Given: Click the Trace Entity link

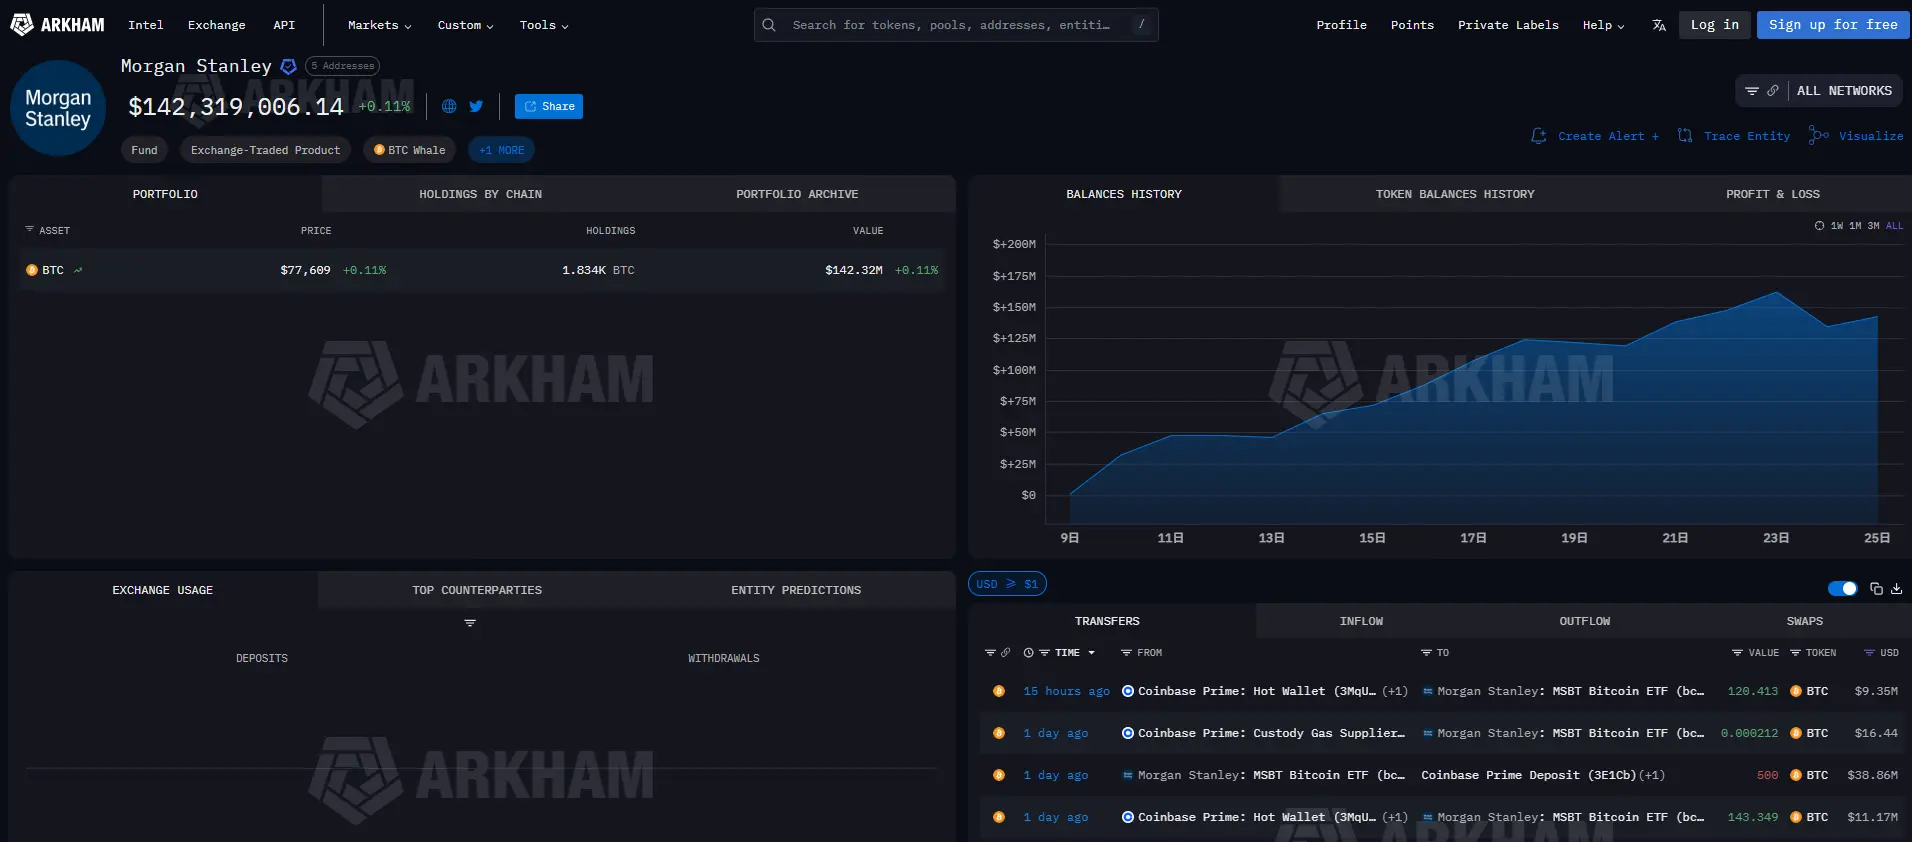Looking at the screenshot, I should [1734, 136].
